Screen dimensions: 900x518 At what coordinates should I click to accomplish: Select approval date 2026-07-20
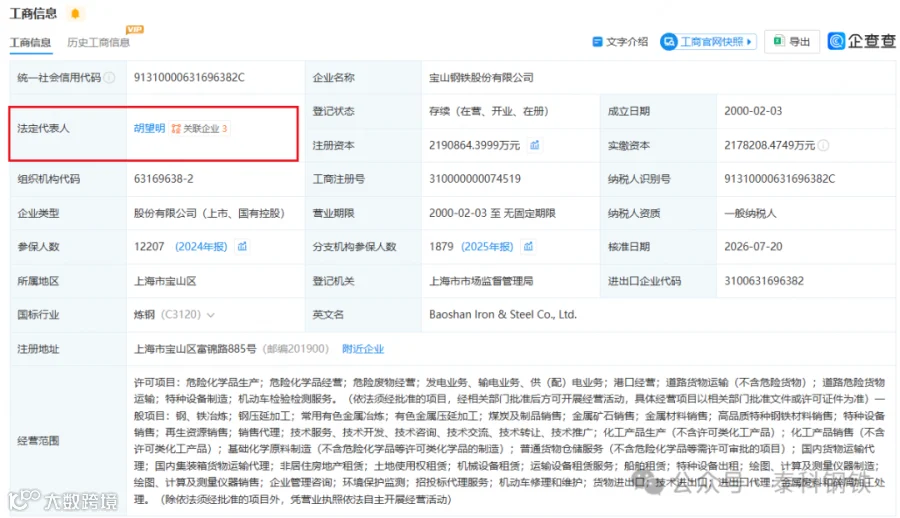(x=753, y=246)
